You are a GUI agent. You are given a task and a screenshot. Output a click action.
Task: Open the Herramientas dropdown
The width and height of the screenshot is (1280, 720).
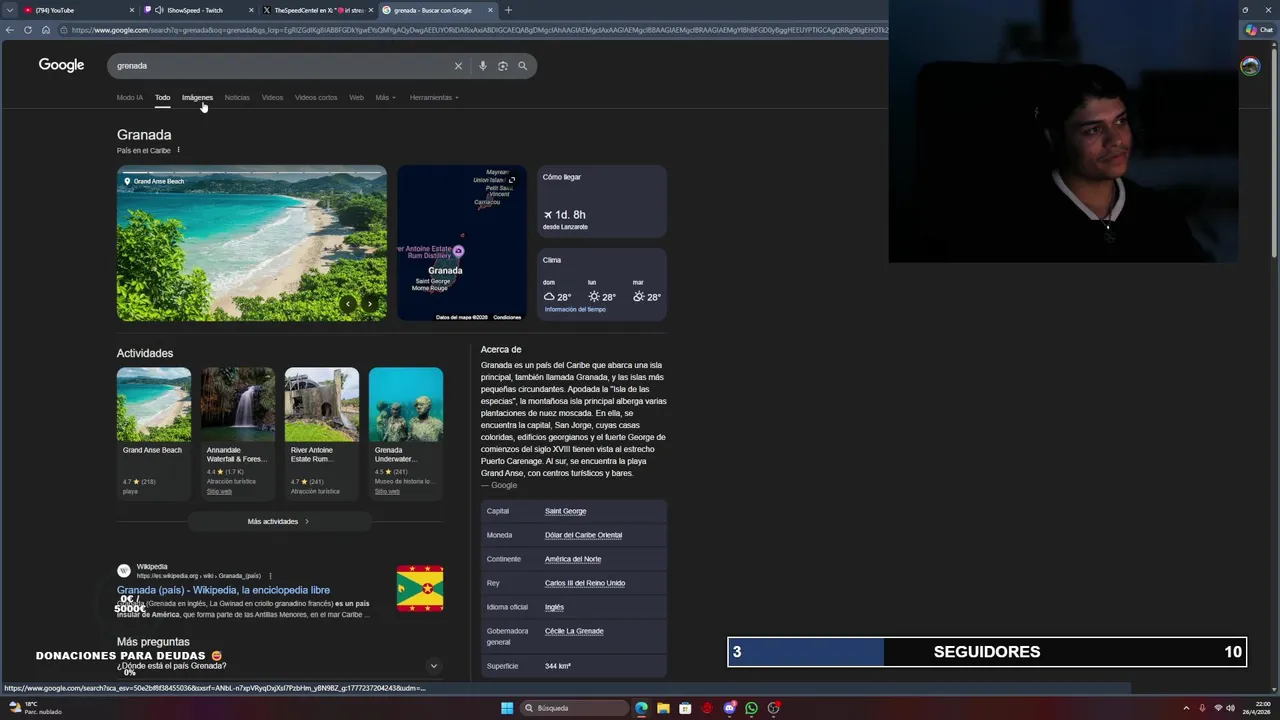pyautogui.click(x=434, y=98)
